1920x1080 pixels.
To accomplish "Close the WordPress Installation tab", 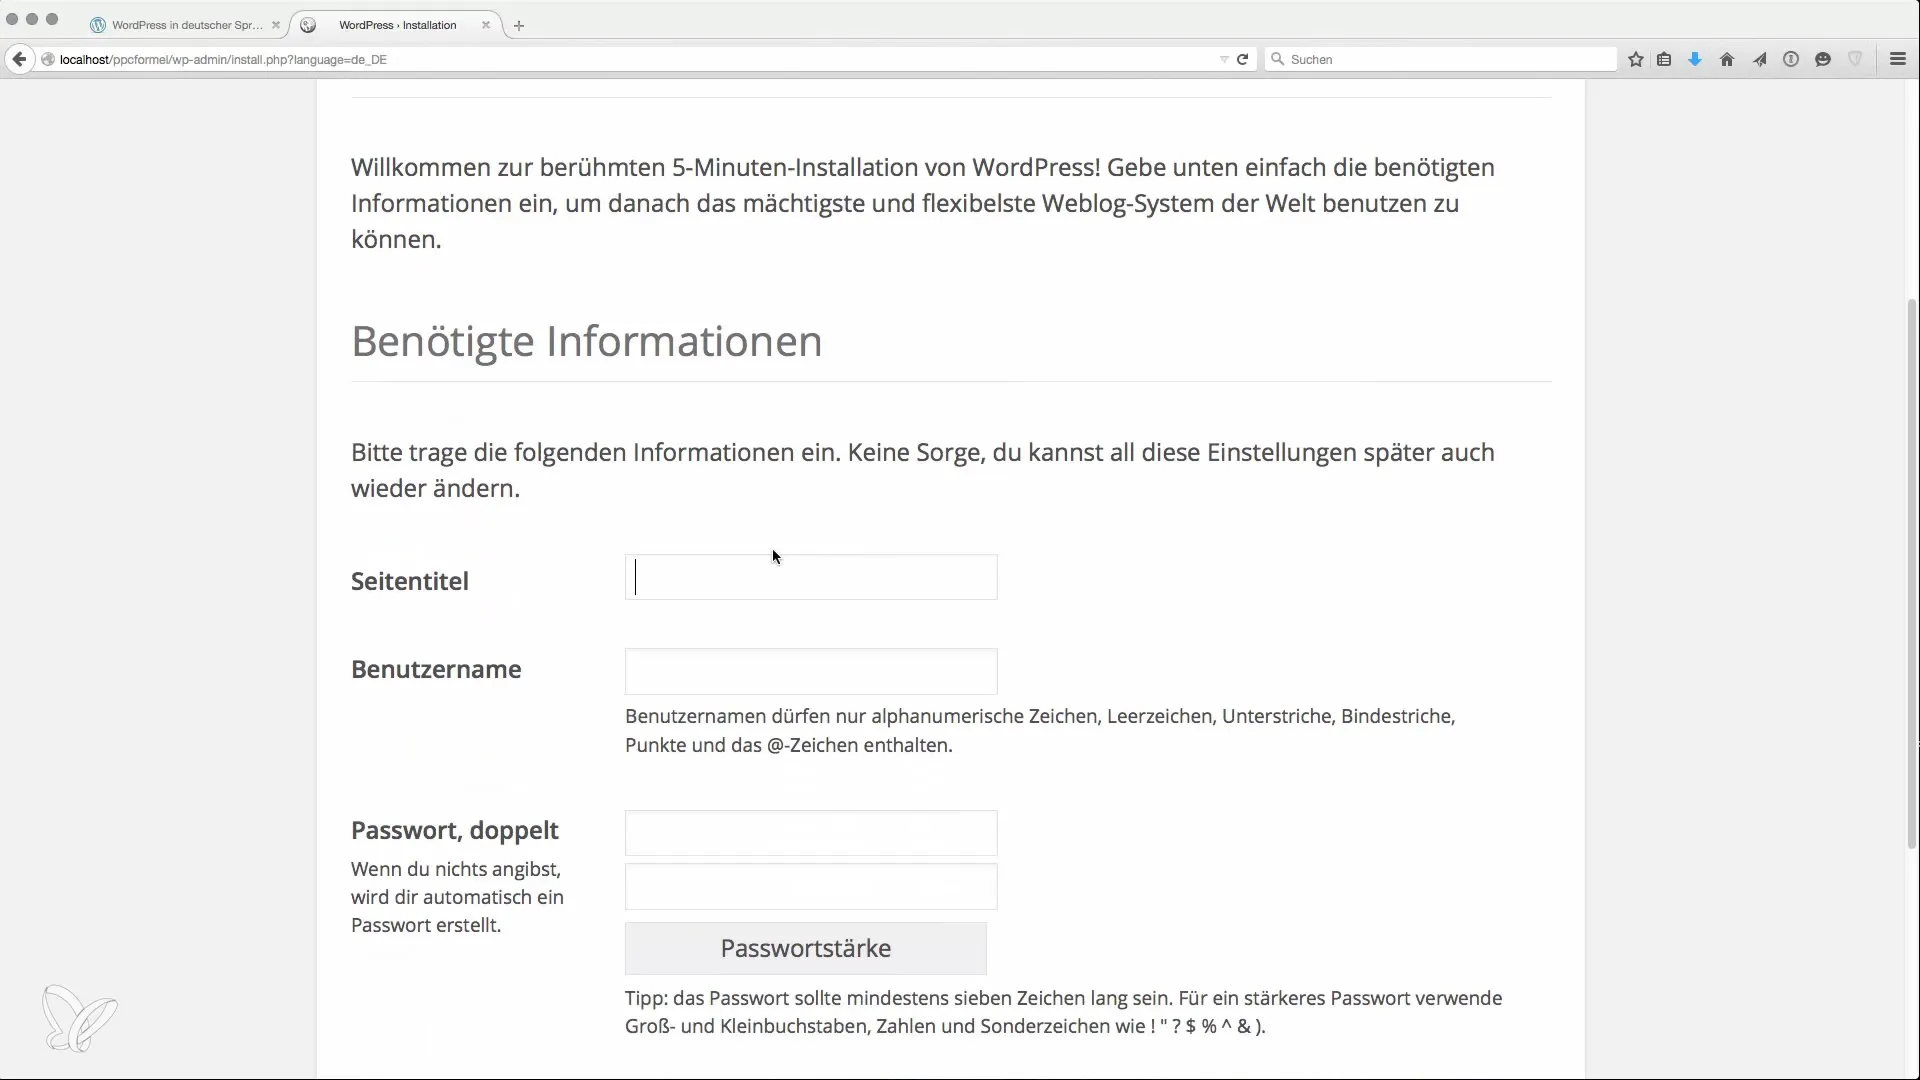I will (486, 25).
